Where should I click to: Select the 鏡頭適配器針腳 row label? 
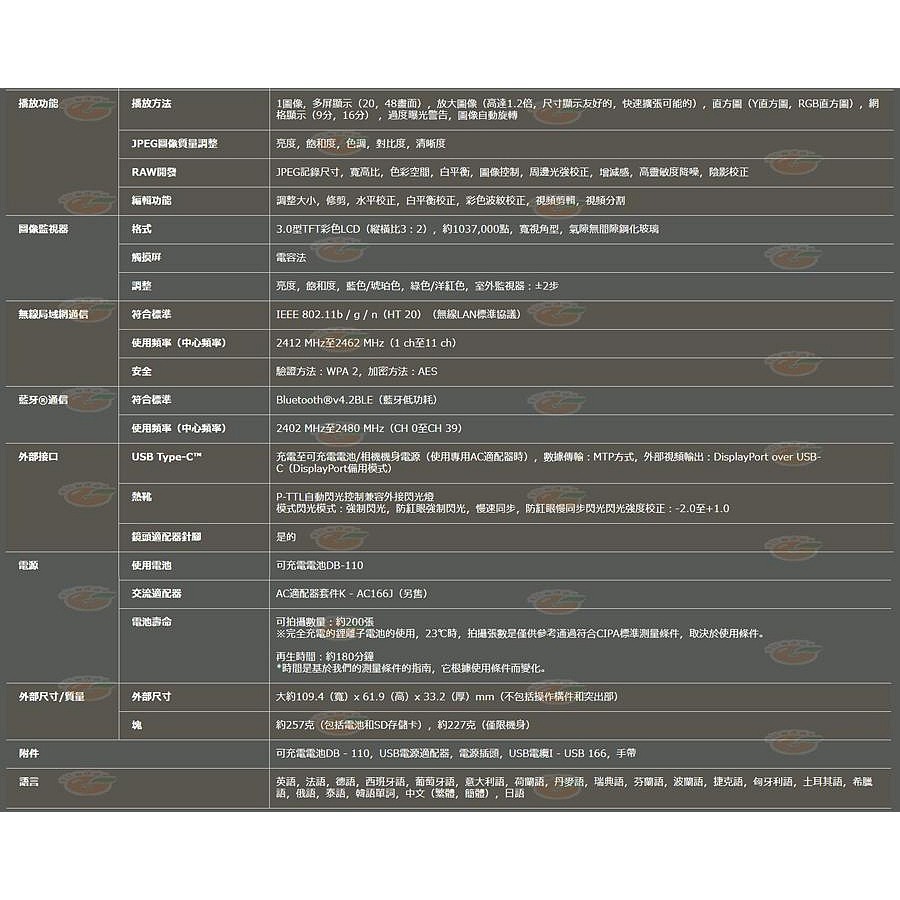tap(166, 537)
